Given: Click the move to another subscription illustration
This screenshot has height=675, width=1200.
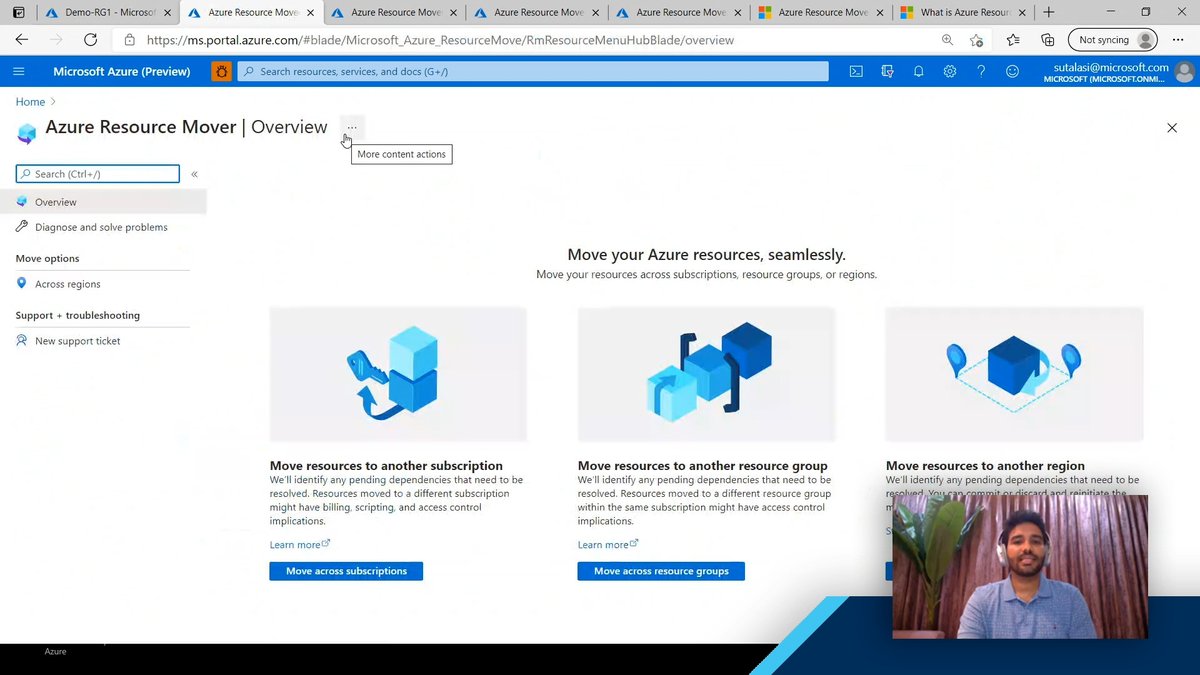Looking at the screenshot, I should [398, 374].
